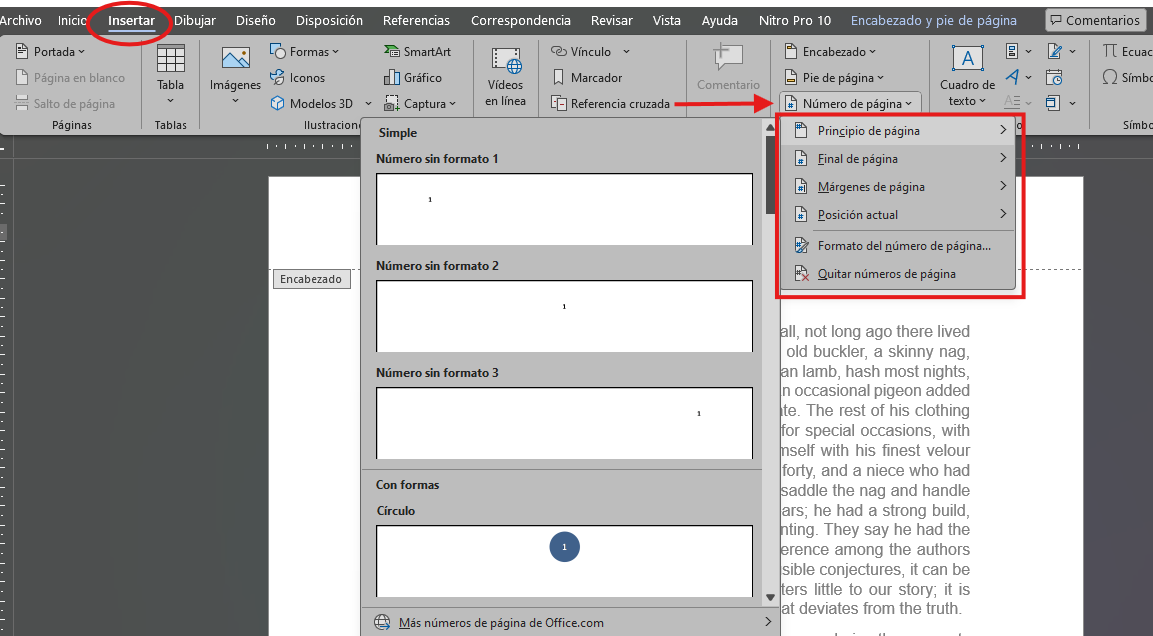The image size is (1153, 636).
Task: Expand the Tabla dropdown arrow
Action: (x=171, y=101)
